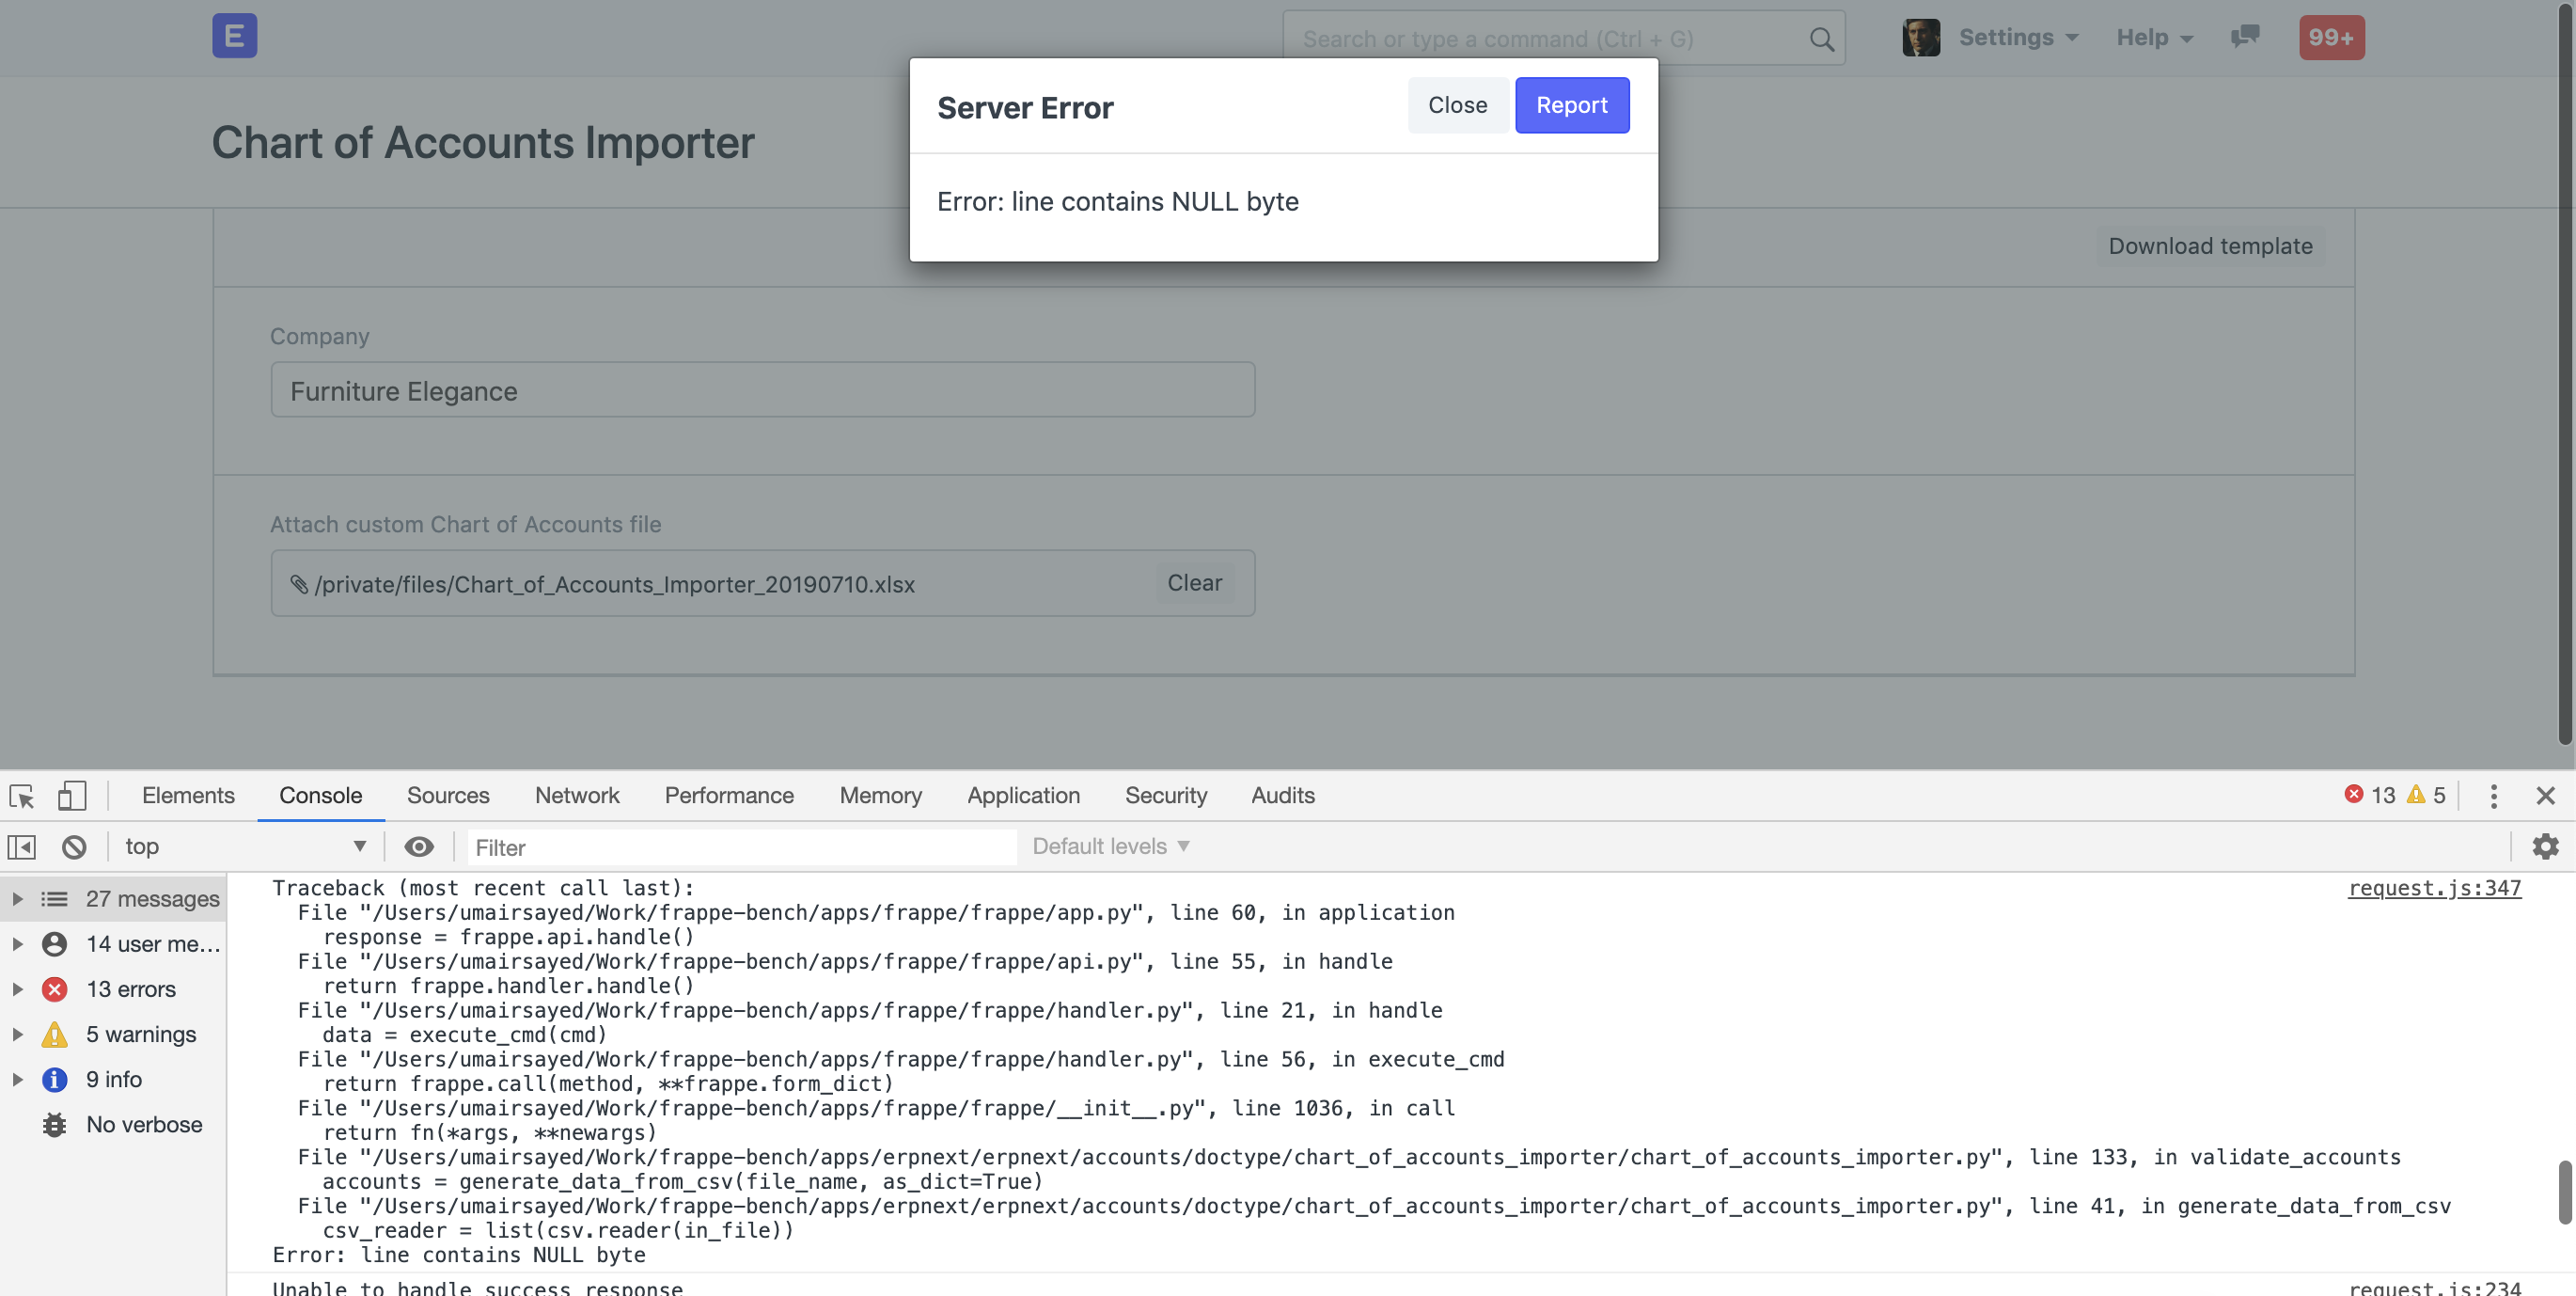Screen dimensions: 2576x1296
Task: Switch to the Application tab
Action: pyautogui.click(x=1023, y=795)
